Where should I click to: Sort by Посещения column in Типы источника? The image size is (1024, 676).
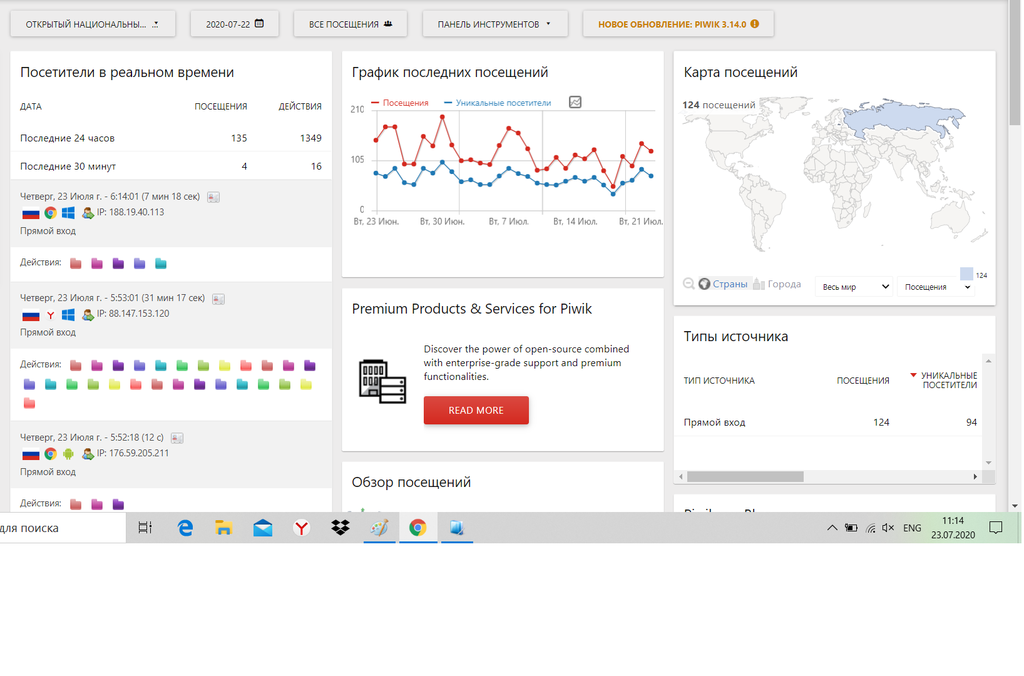[x=863, y=381]
